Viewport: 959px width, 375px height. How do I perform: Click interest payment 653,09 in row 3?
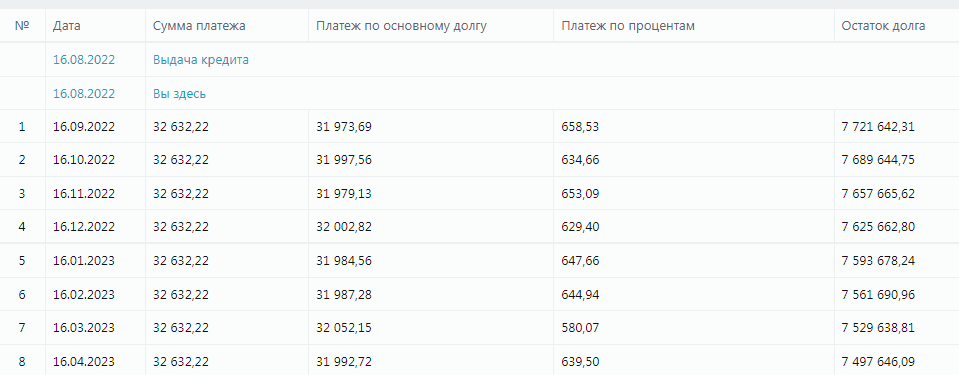pos(580,193)
